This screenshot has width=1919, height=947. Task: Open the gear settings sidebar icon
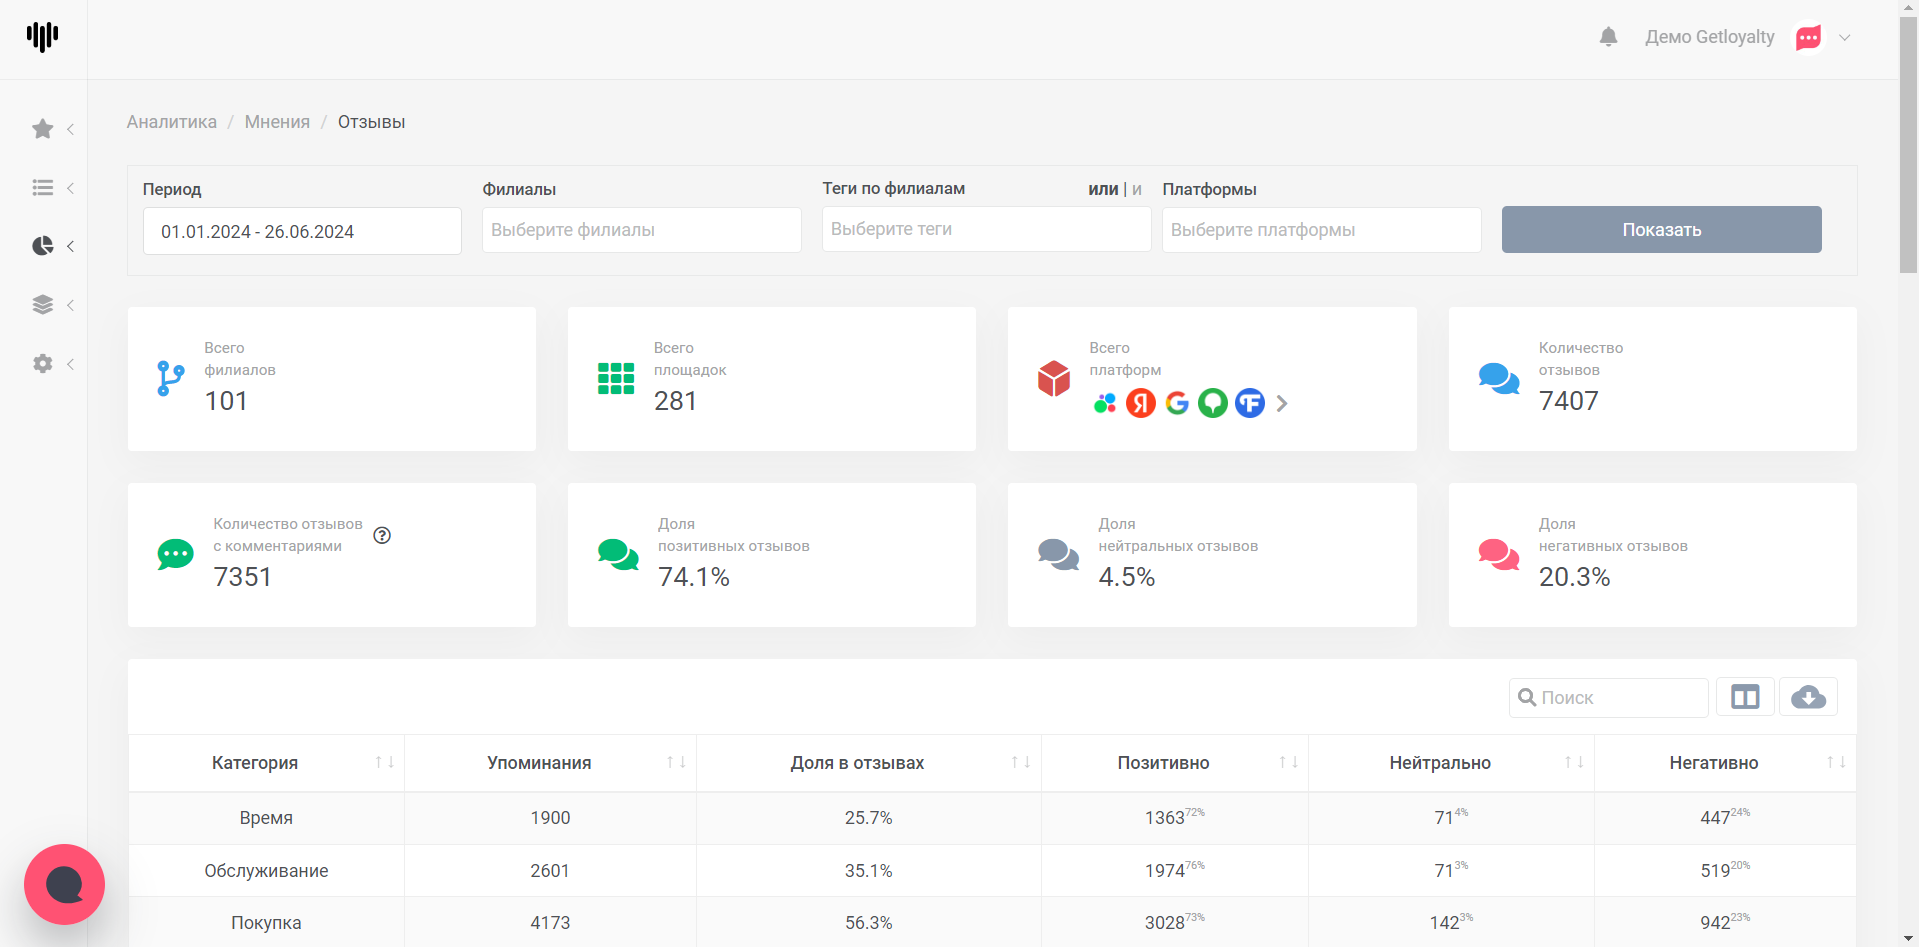coord(42,364)
